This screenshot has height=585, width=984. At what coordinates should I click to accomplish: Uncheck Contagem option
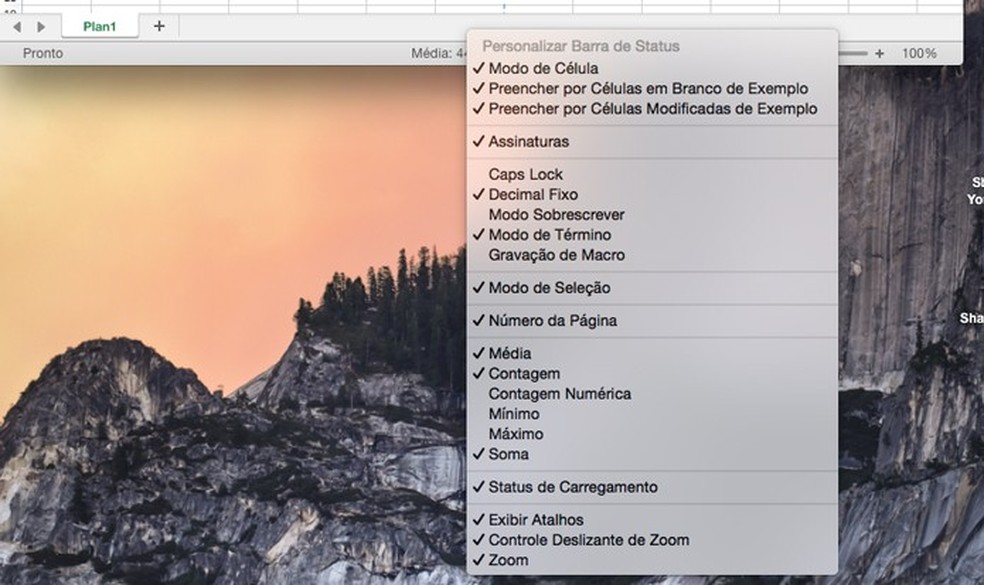tap(652, 373)
